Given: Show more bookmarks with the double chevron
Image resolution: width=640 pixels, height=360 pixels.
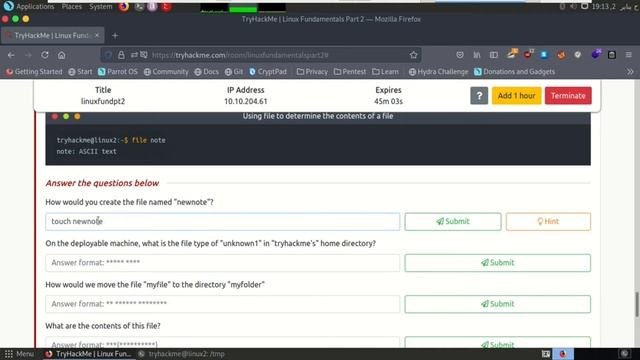Looking at the screenshot, I should pos(630,72).
